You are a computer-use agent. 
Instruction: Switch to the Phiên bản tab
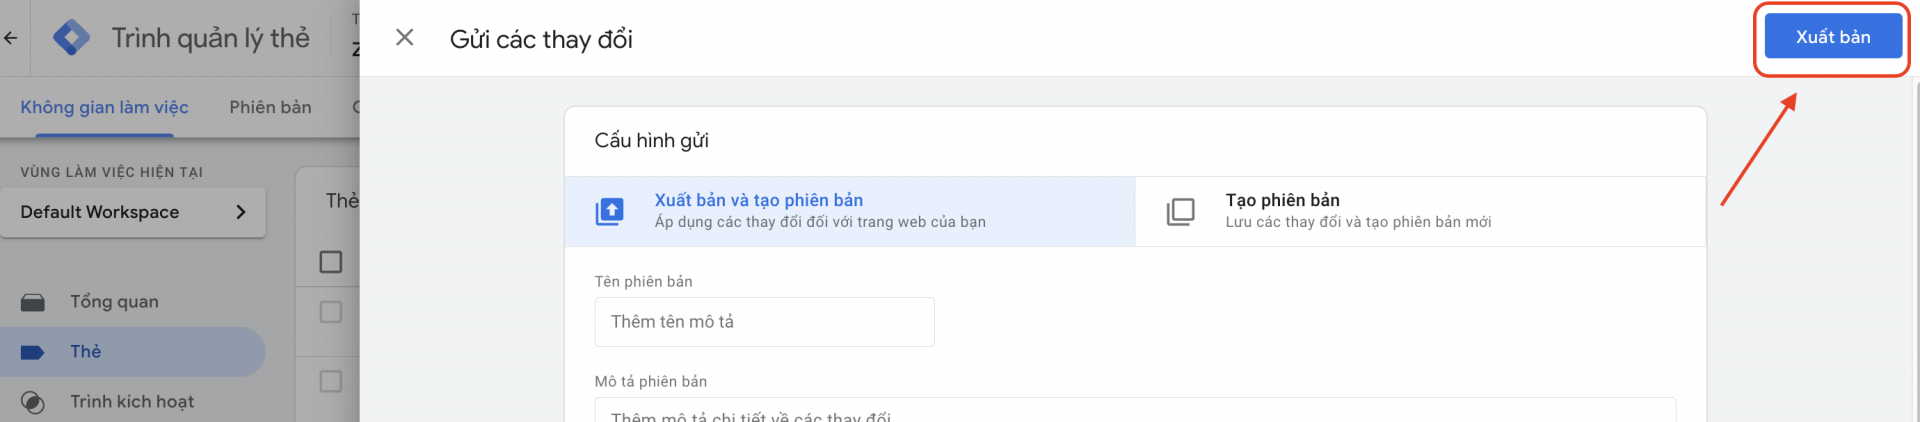270,107
